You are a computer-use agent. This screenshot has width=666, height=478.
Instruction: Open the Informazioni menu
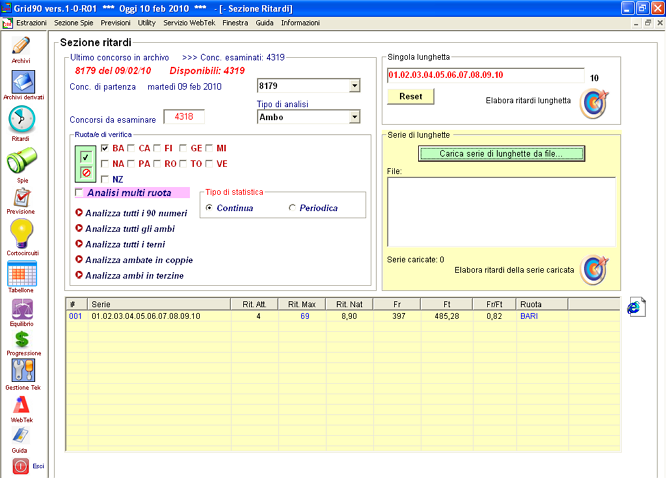[301, 23]
